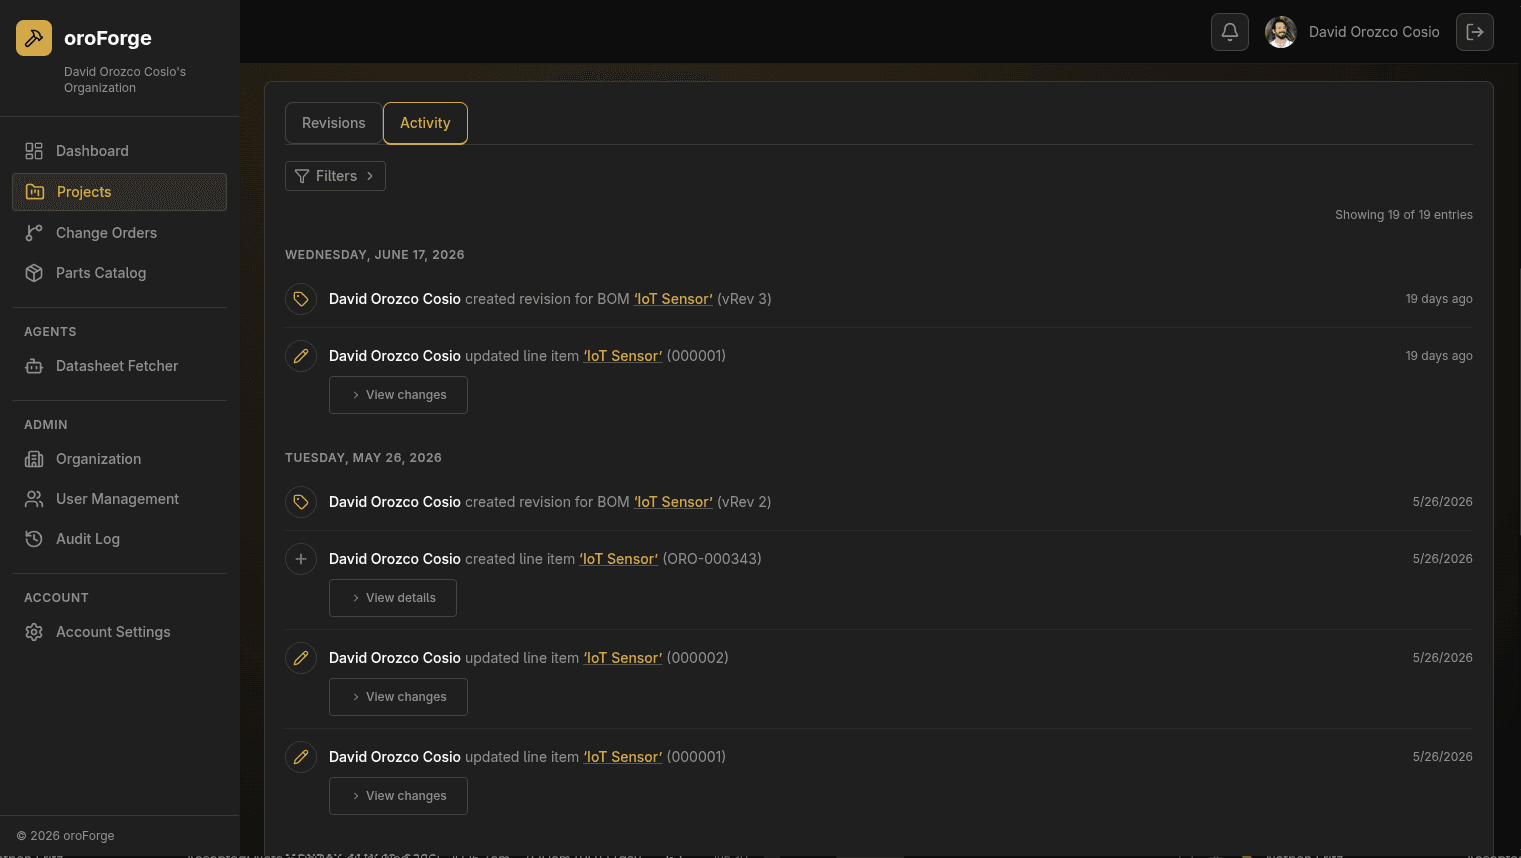
Task: Open 'IoT Sensor' link in vRev 2 entry
Action: [x=673, y=502]
